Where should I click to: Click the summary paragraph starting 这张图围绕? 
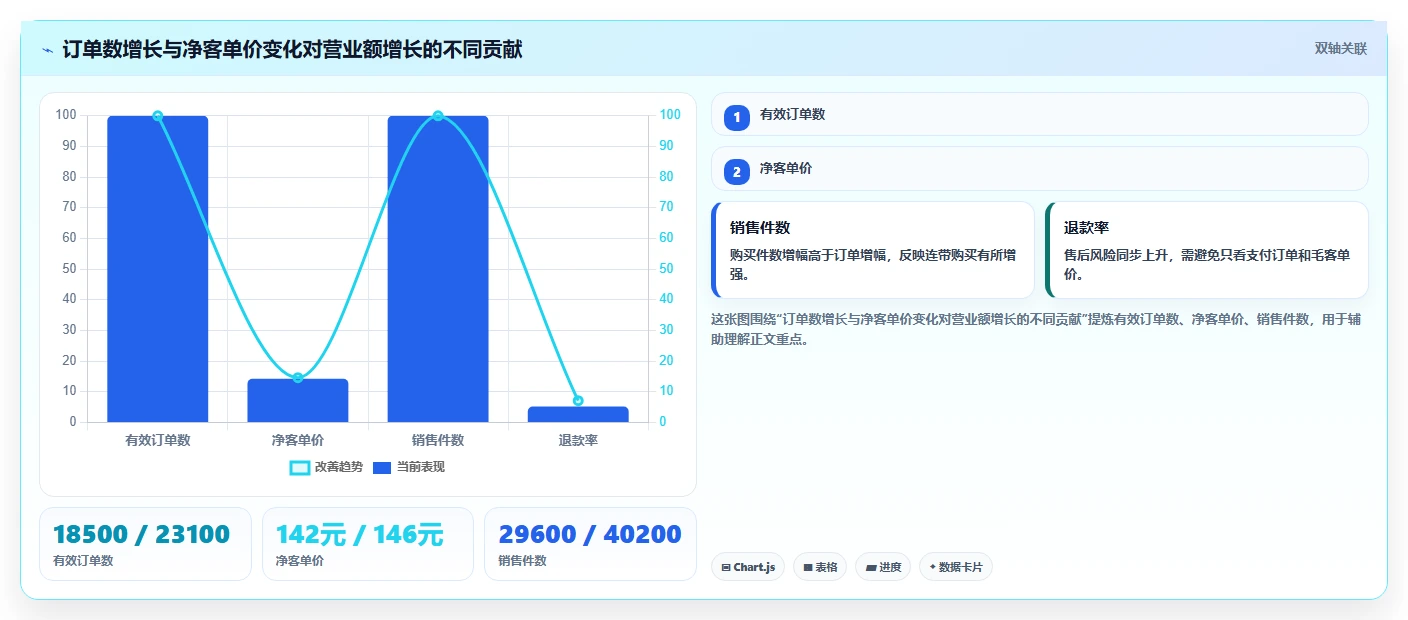point(1036,329)
